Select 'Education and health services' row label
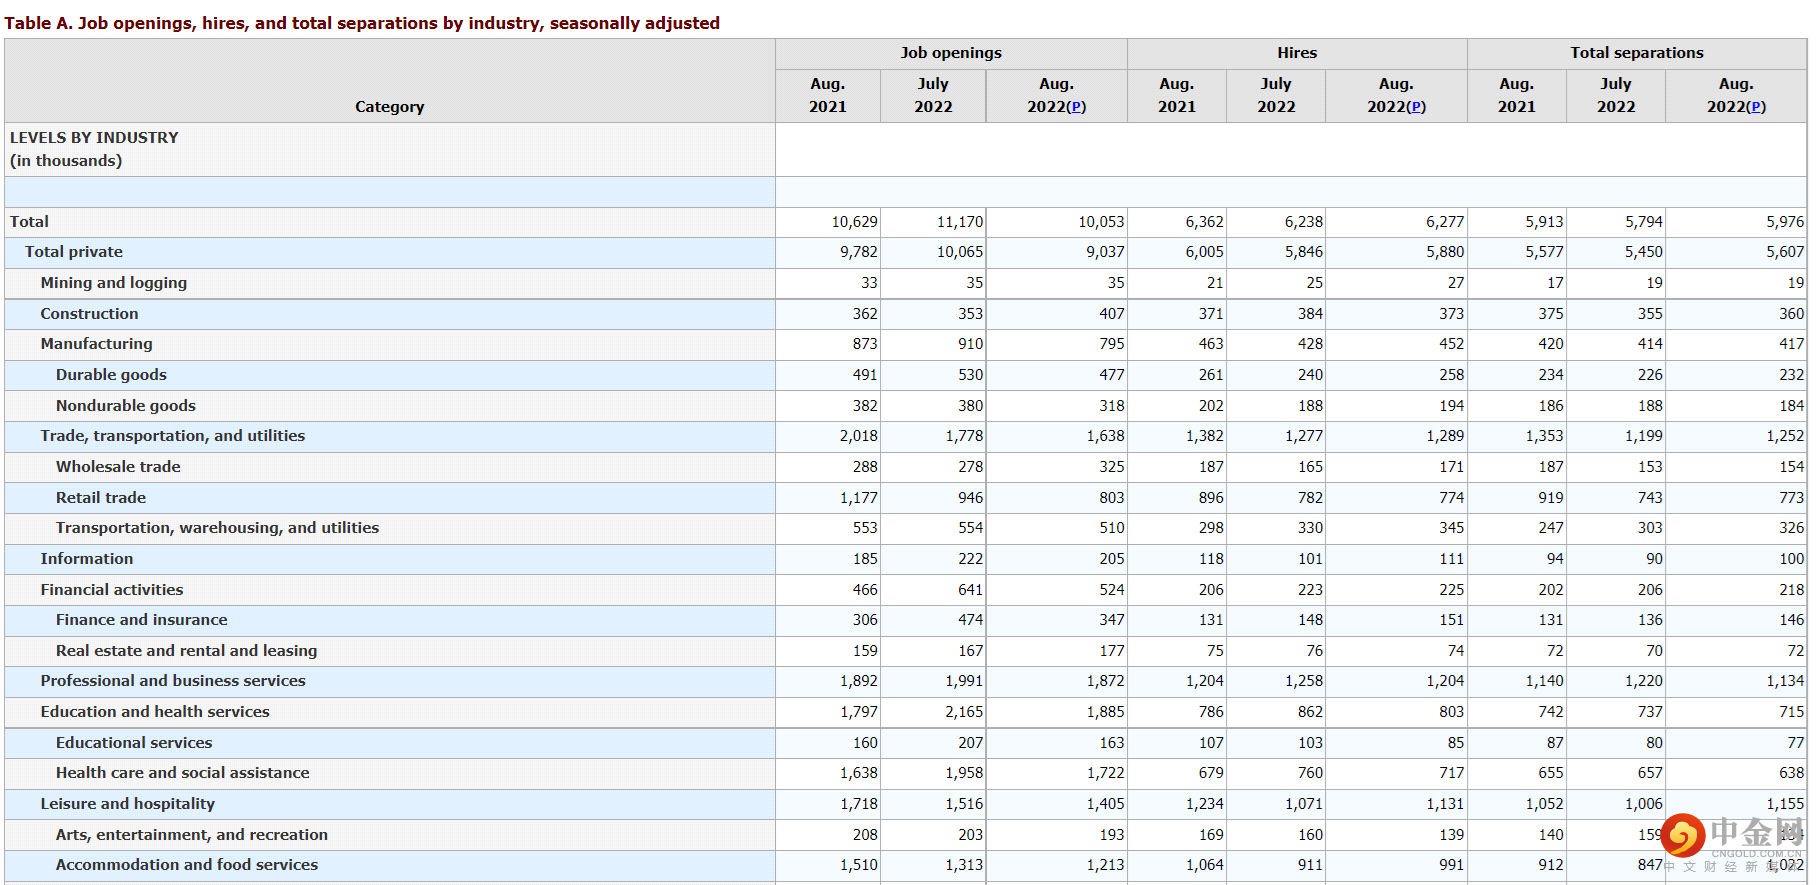The height and width of the screenshot is (885, 1817). 155,712
